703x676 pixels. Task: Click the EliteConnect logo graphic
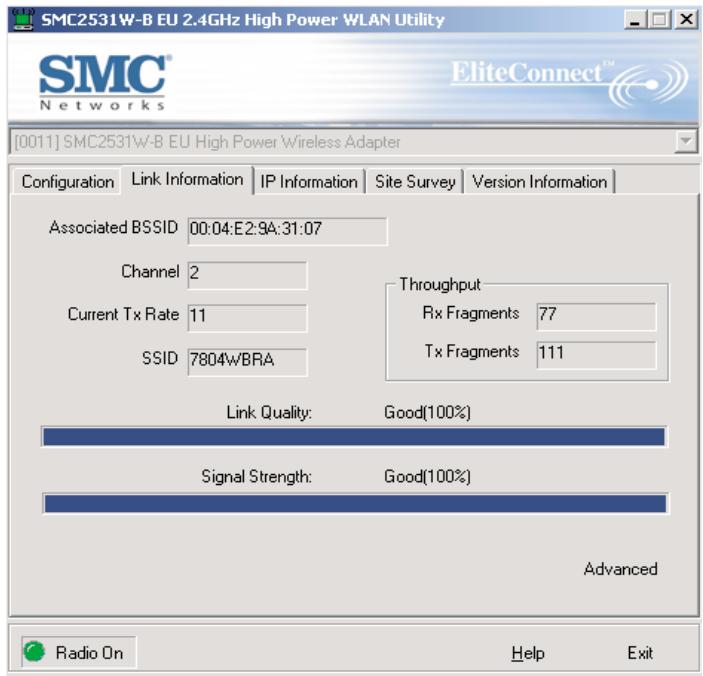coord(569,82)
